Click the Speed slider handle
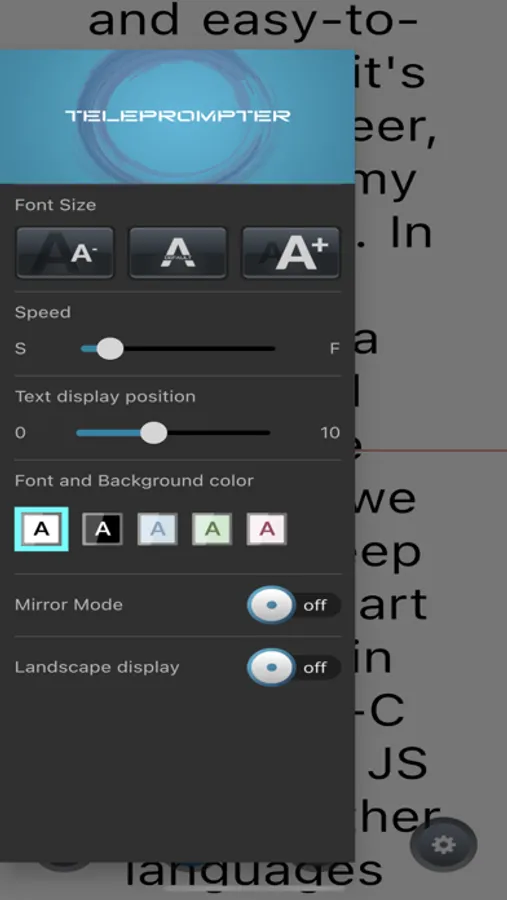507x900 pixels. point(110,348)
